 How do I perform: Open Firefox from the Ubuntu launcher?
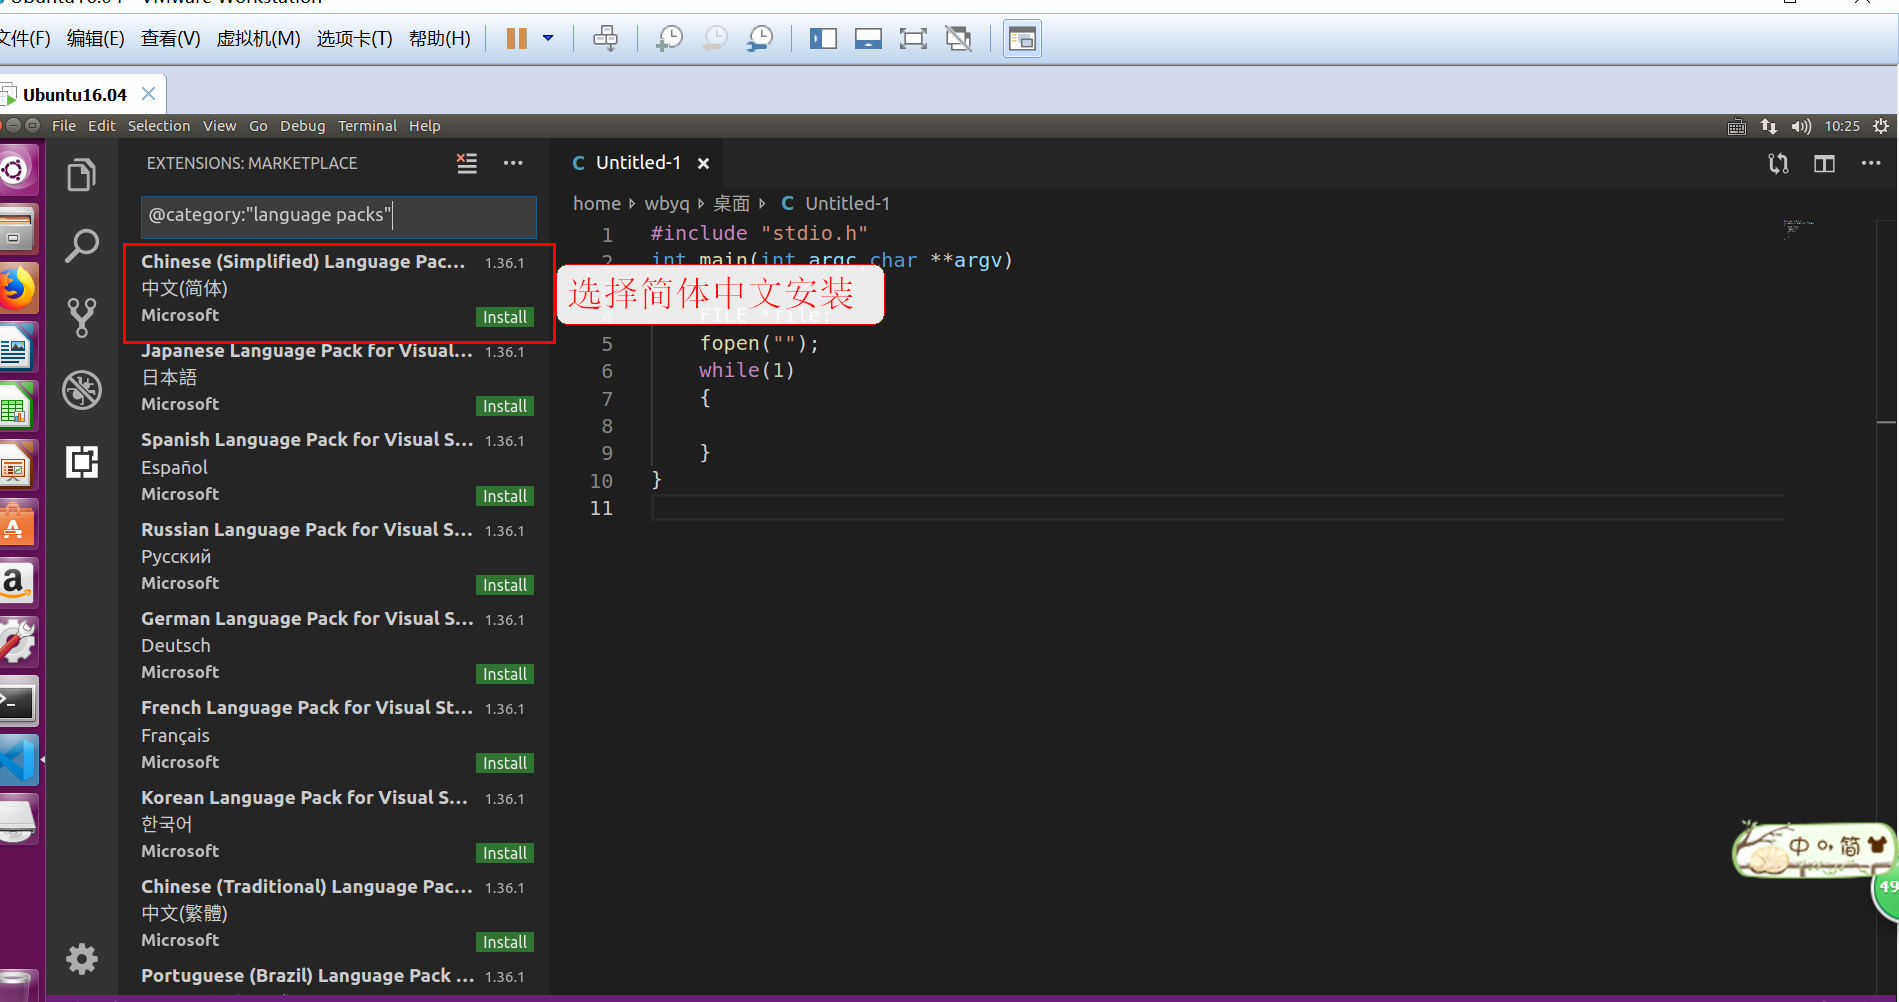pyautogui.click(x=16, y=289)
